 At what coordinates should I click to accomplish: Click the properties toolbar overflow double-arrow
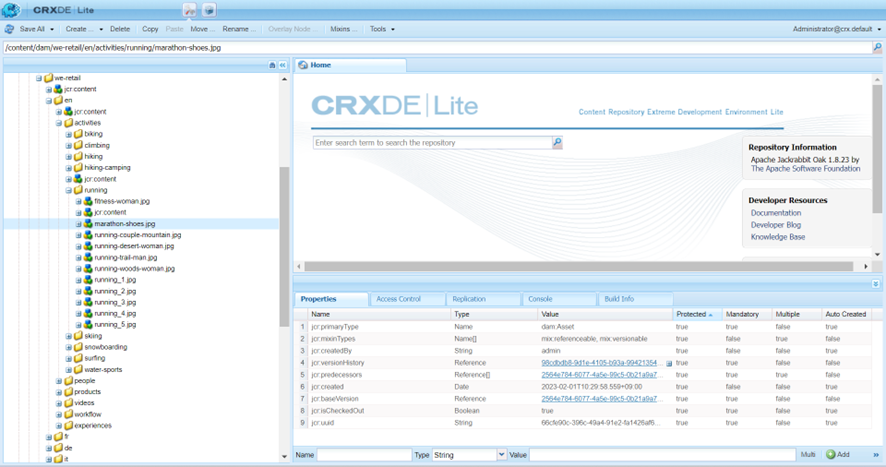pos(876,455)
